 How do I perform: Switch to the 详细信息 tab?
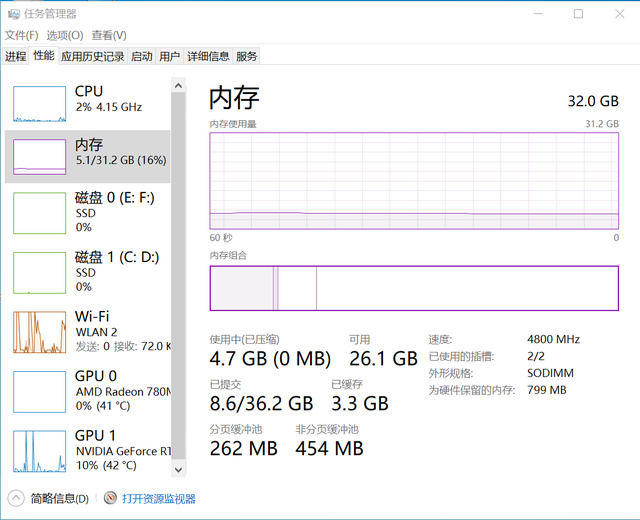point(208,57)
